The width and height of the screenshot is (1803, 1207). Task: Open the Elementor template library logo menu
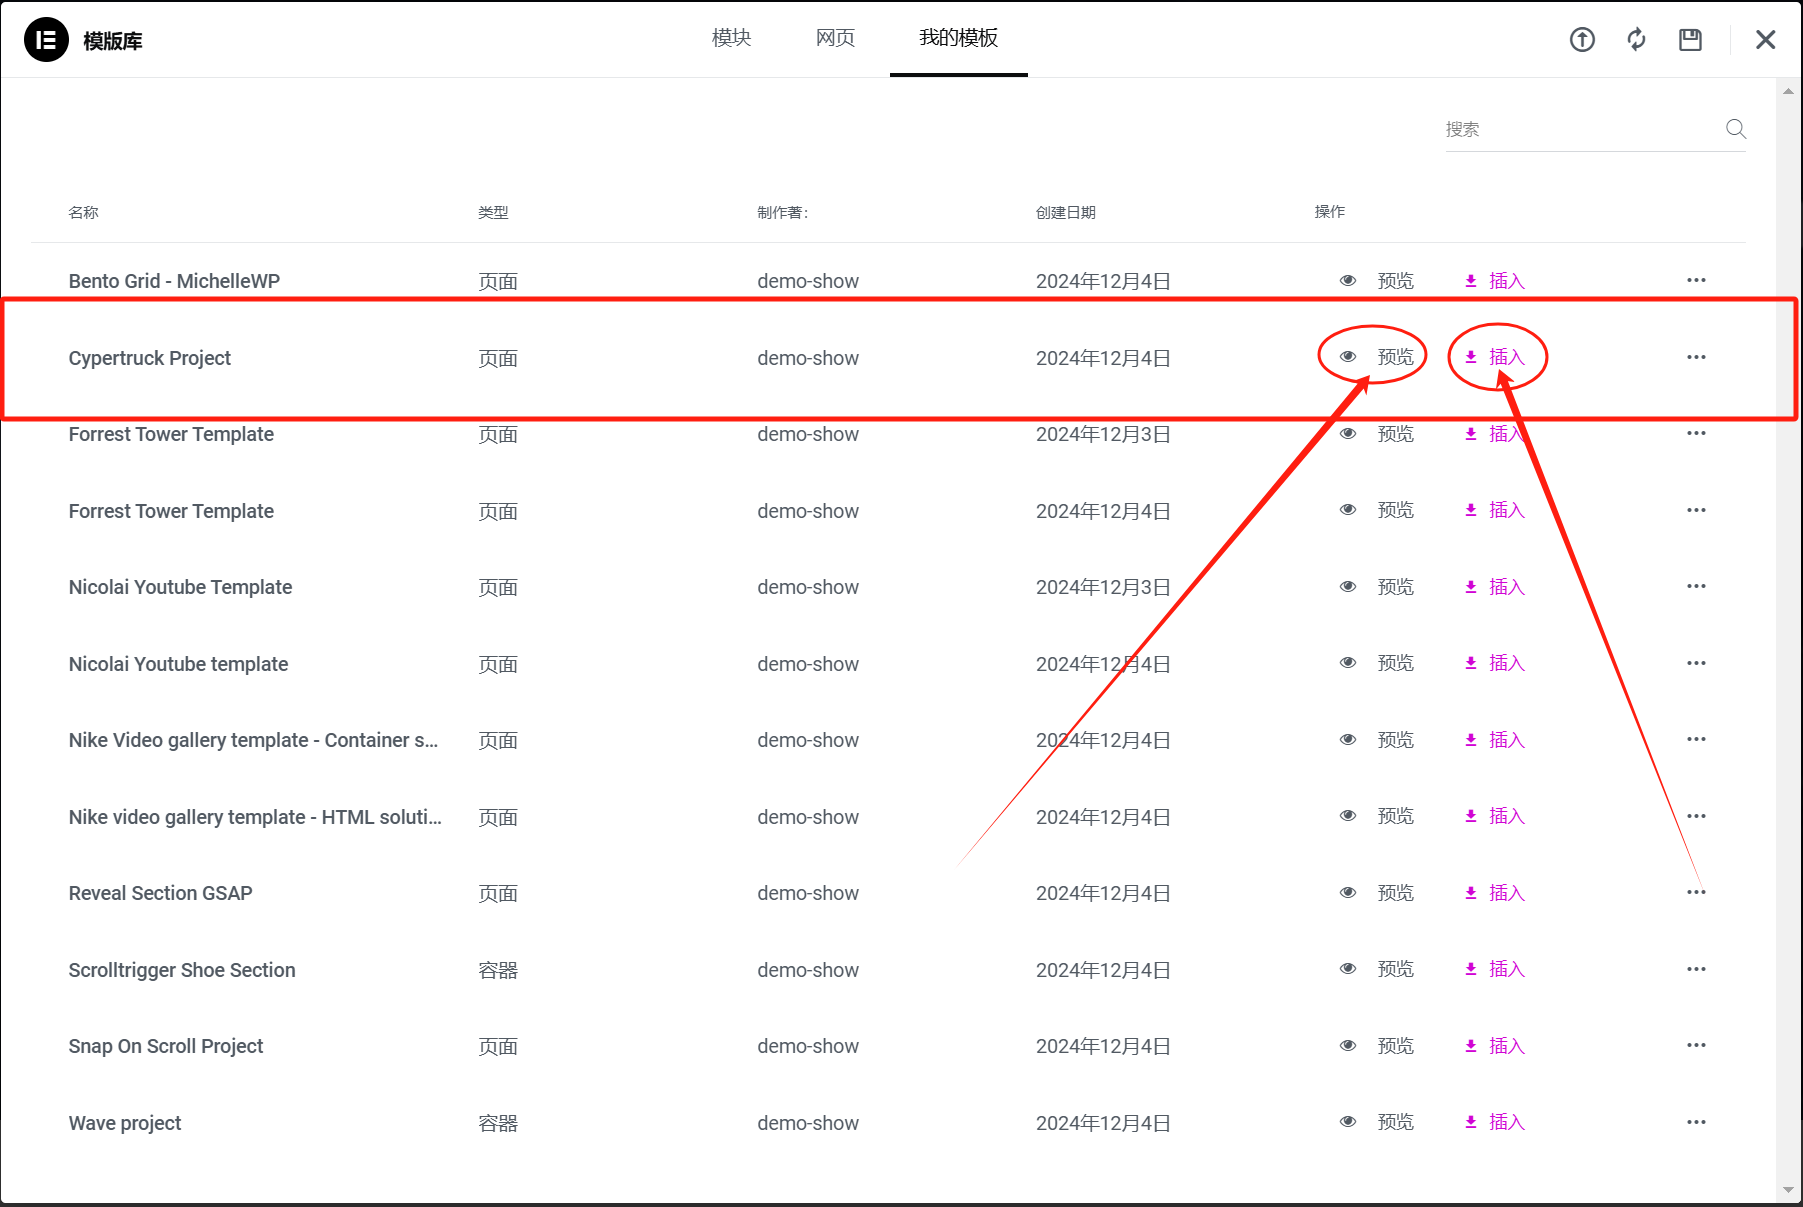[x=45, y=39]
